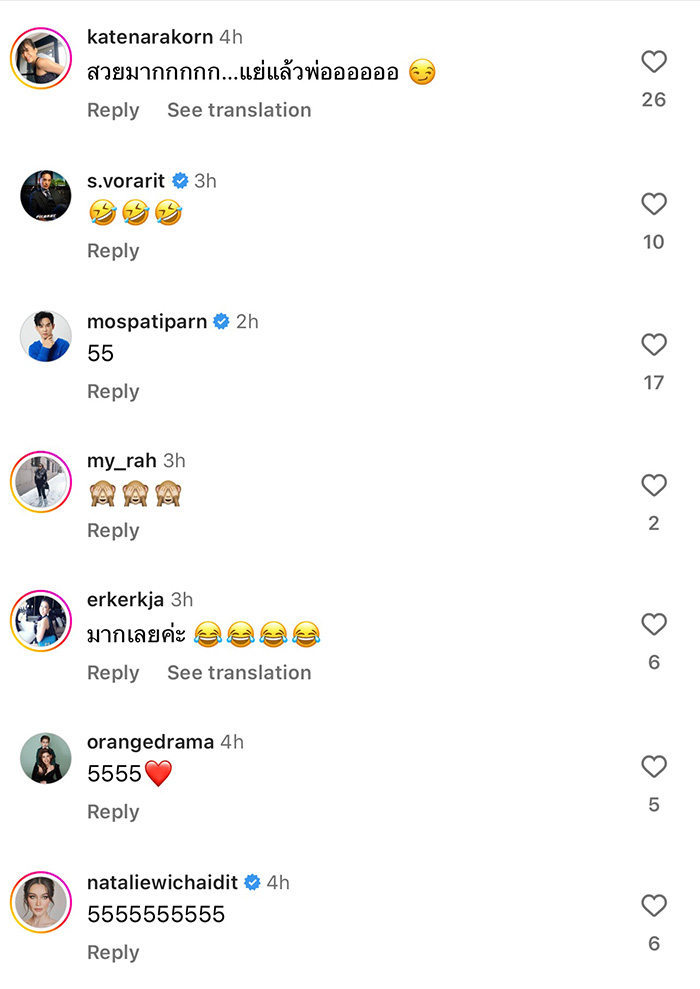Screen dimensions: 700x989
Task: Like s.vorarit's laughing emoji comment
Action: [653, 204]
